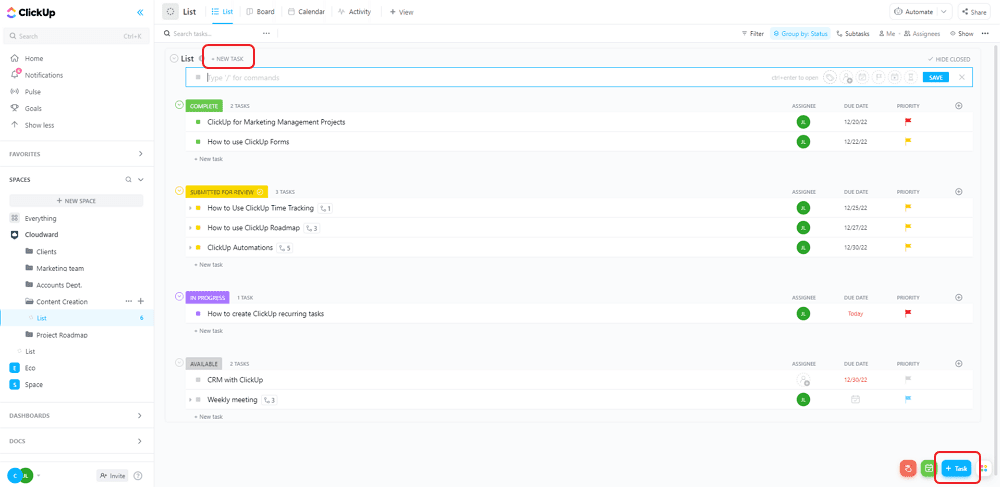Viewport: 1000px width, 487px height.
Task: Assign user to new task
Action: click(x=846, y=77)
